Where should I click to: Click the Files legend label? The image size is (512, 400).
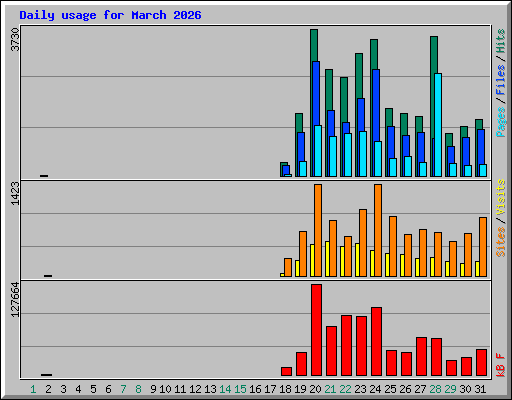point(501,79)
